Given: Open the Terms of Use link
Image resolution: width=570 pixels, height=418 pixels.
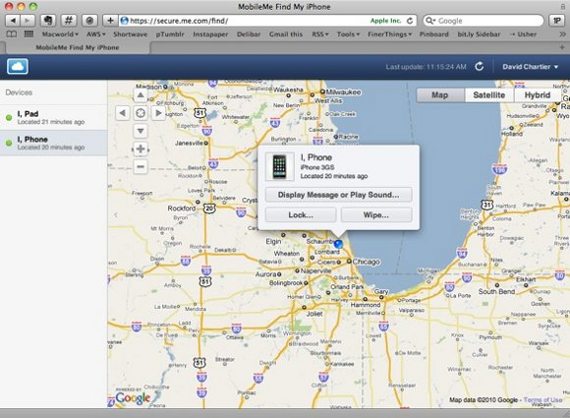Looking at the screenshot, I should point(543,399).
